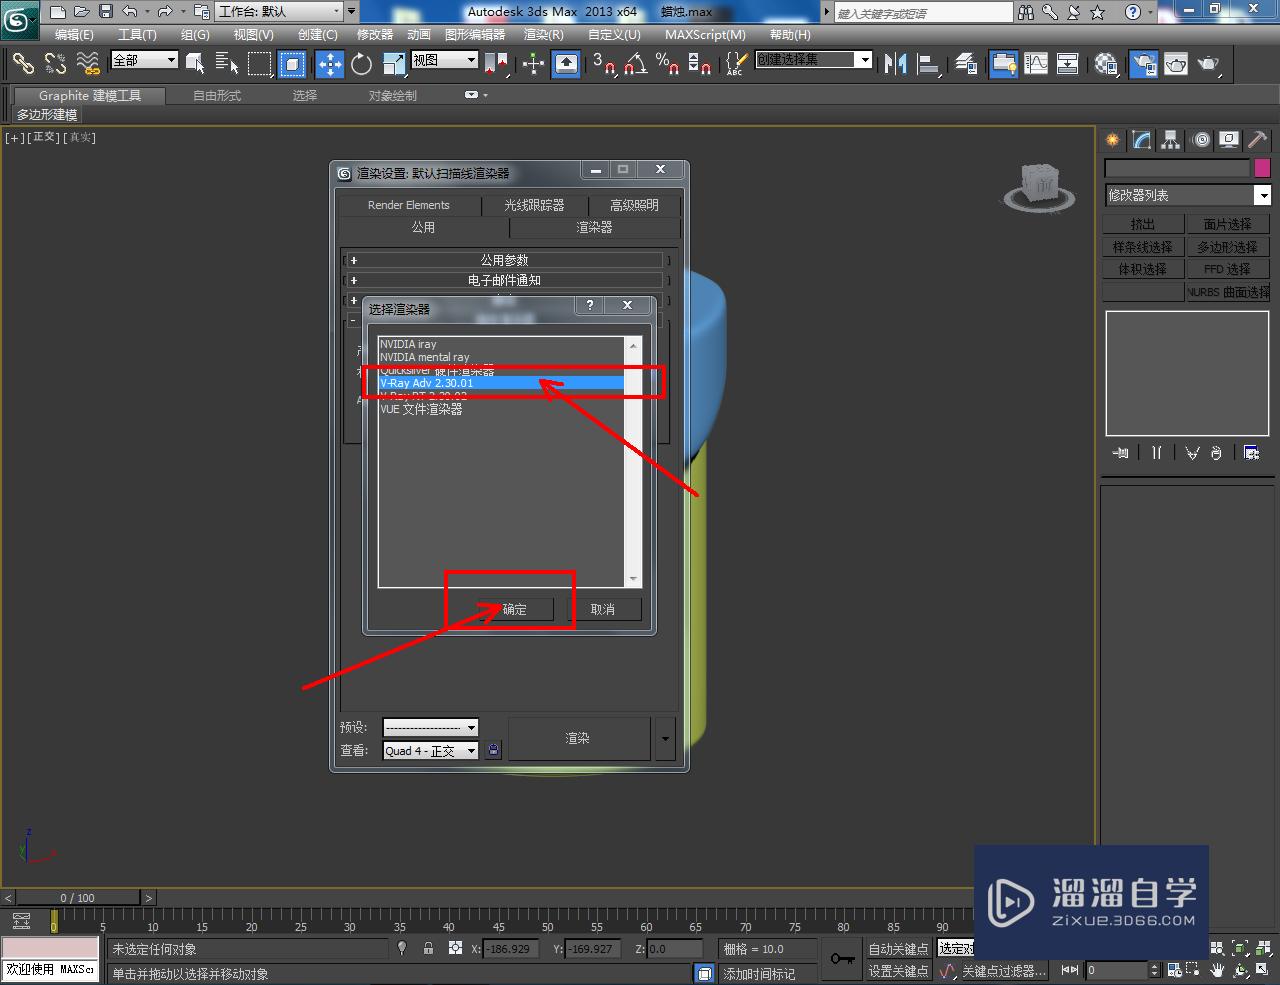Click 取消 in Choose Renderer dialog
Image resolution: width=1280 pixels, height=985 pixels.
point(603,609)
